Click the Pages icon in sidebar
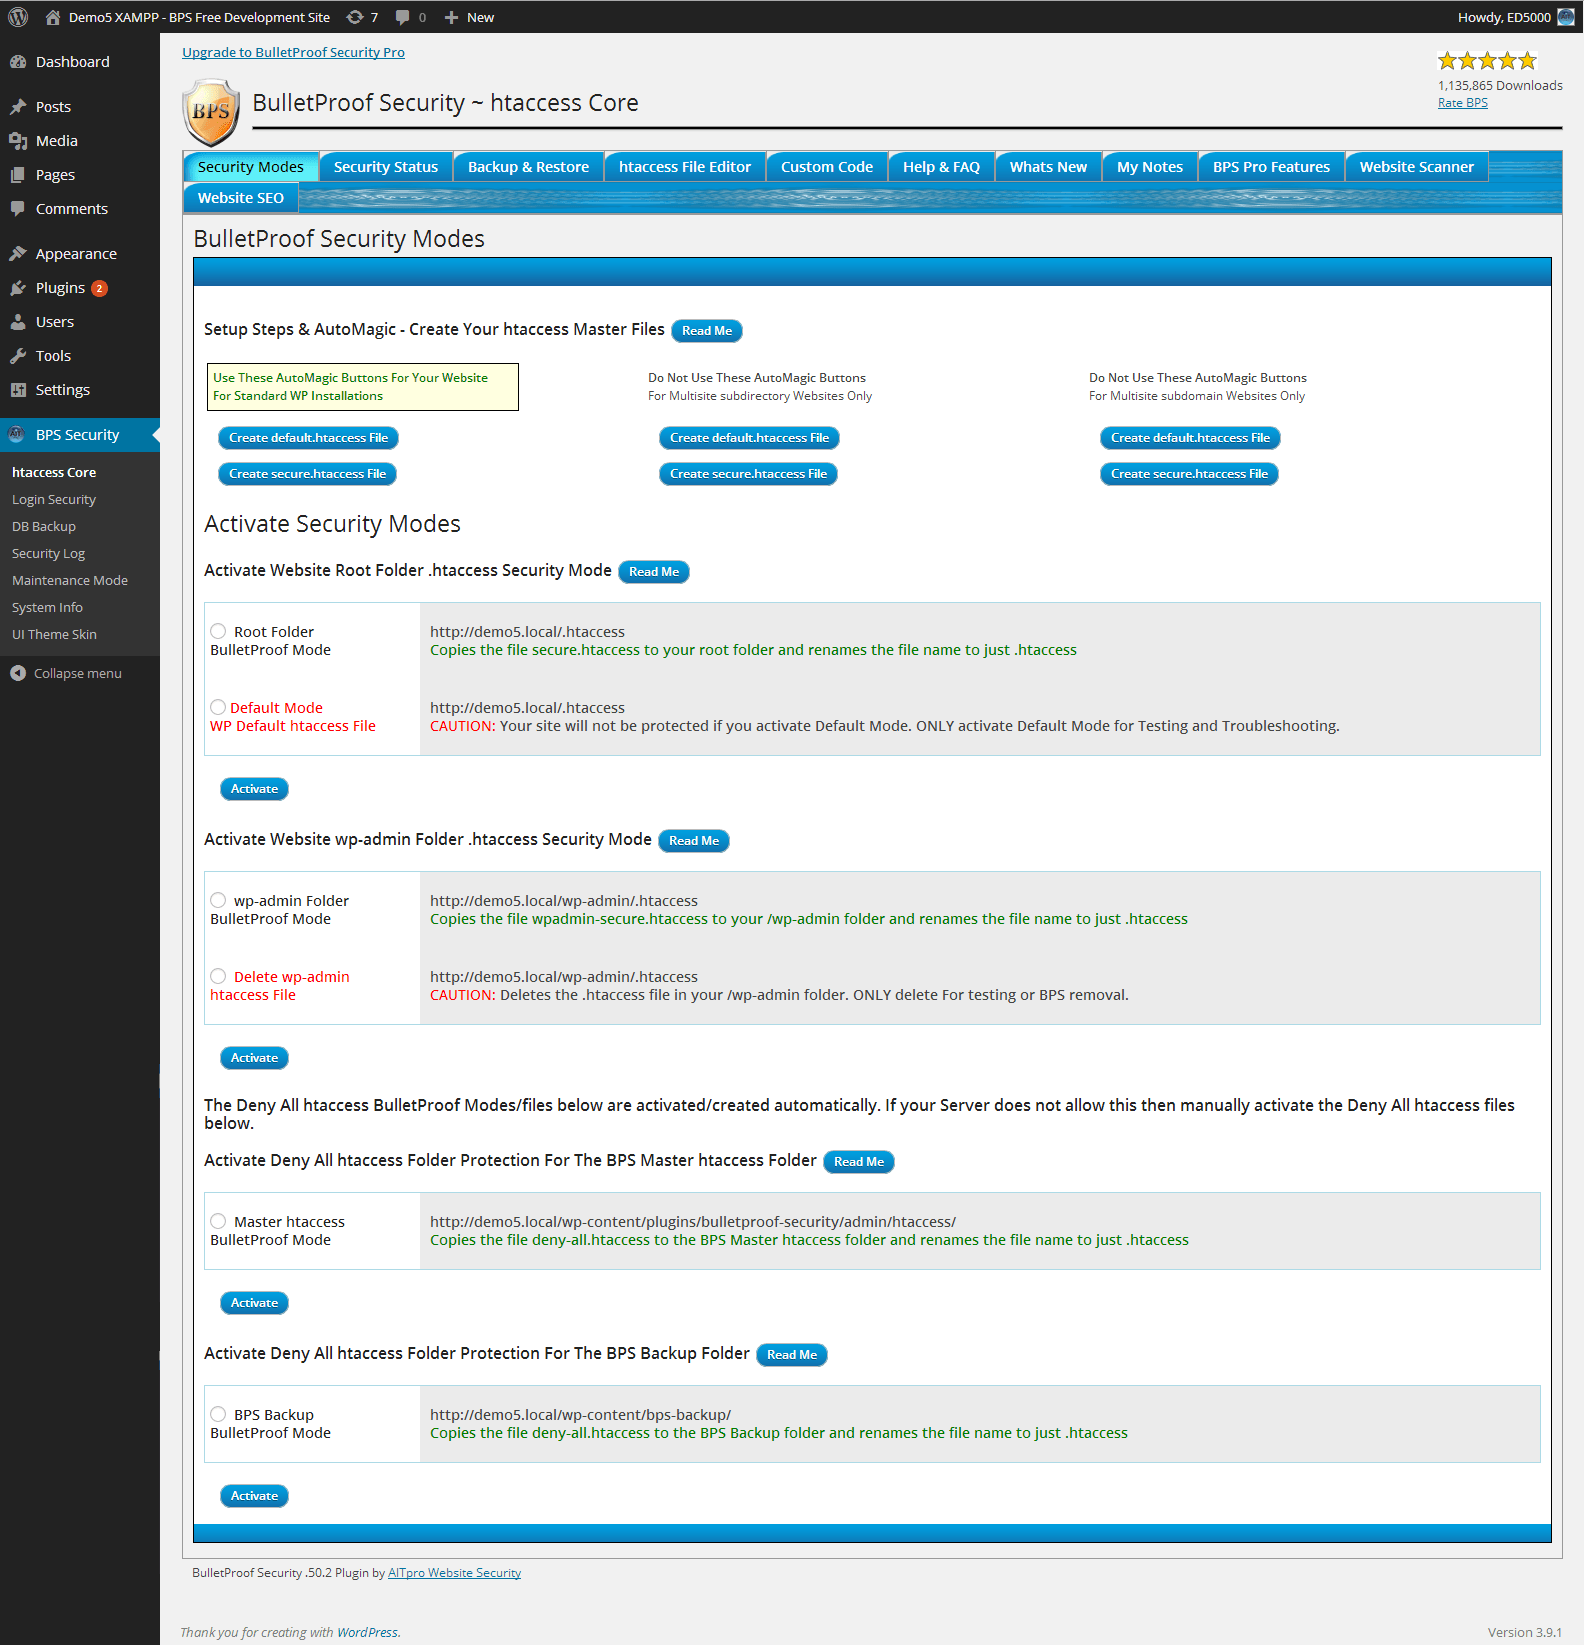Viewport: 1584px width, 1645px height. tap(18, 175)
